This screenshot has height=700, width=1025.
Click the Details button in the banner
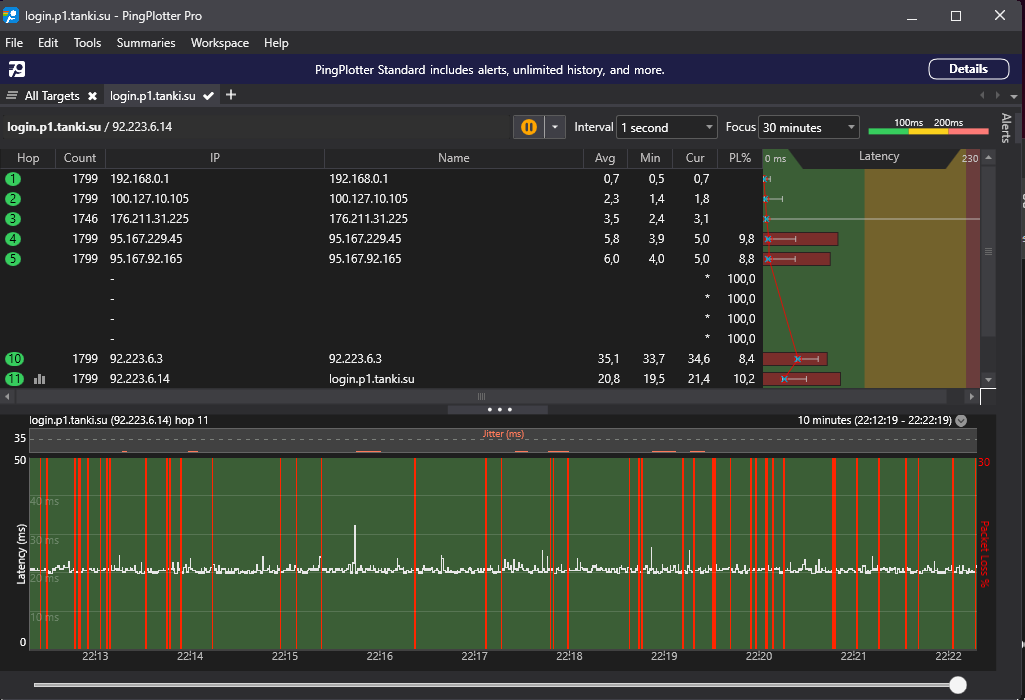[967, 69]
